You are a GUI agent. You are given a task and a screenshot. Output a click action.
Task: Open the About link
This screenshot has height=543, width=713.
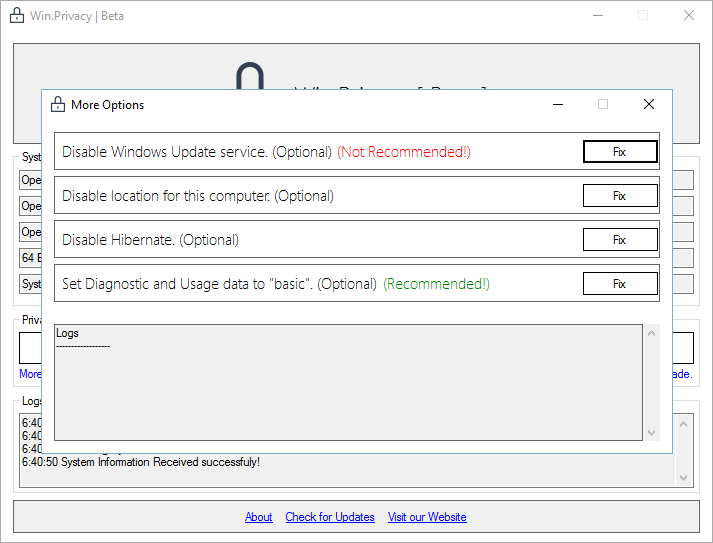click(x=259, y=517)
